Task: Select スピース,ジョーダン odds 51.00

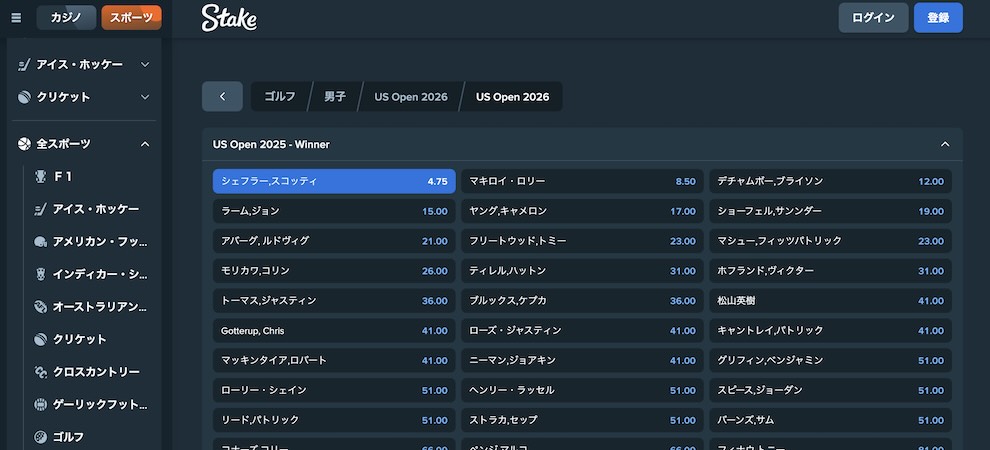Action: coord(830,391)
